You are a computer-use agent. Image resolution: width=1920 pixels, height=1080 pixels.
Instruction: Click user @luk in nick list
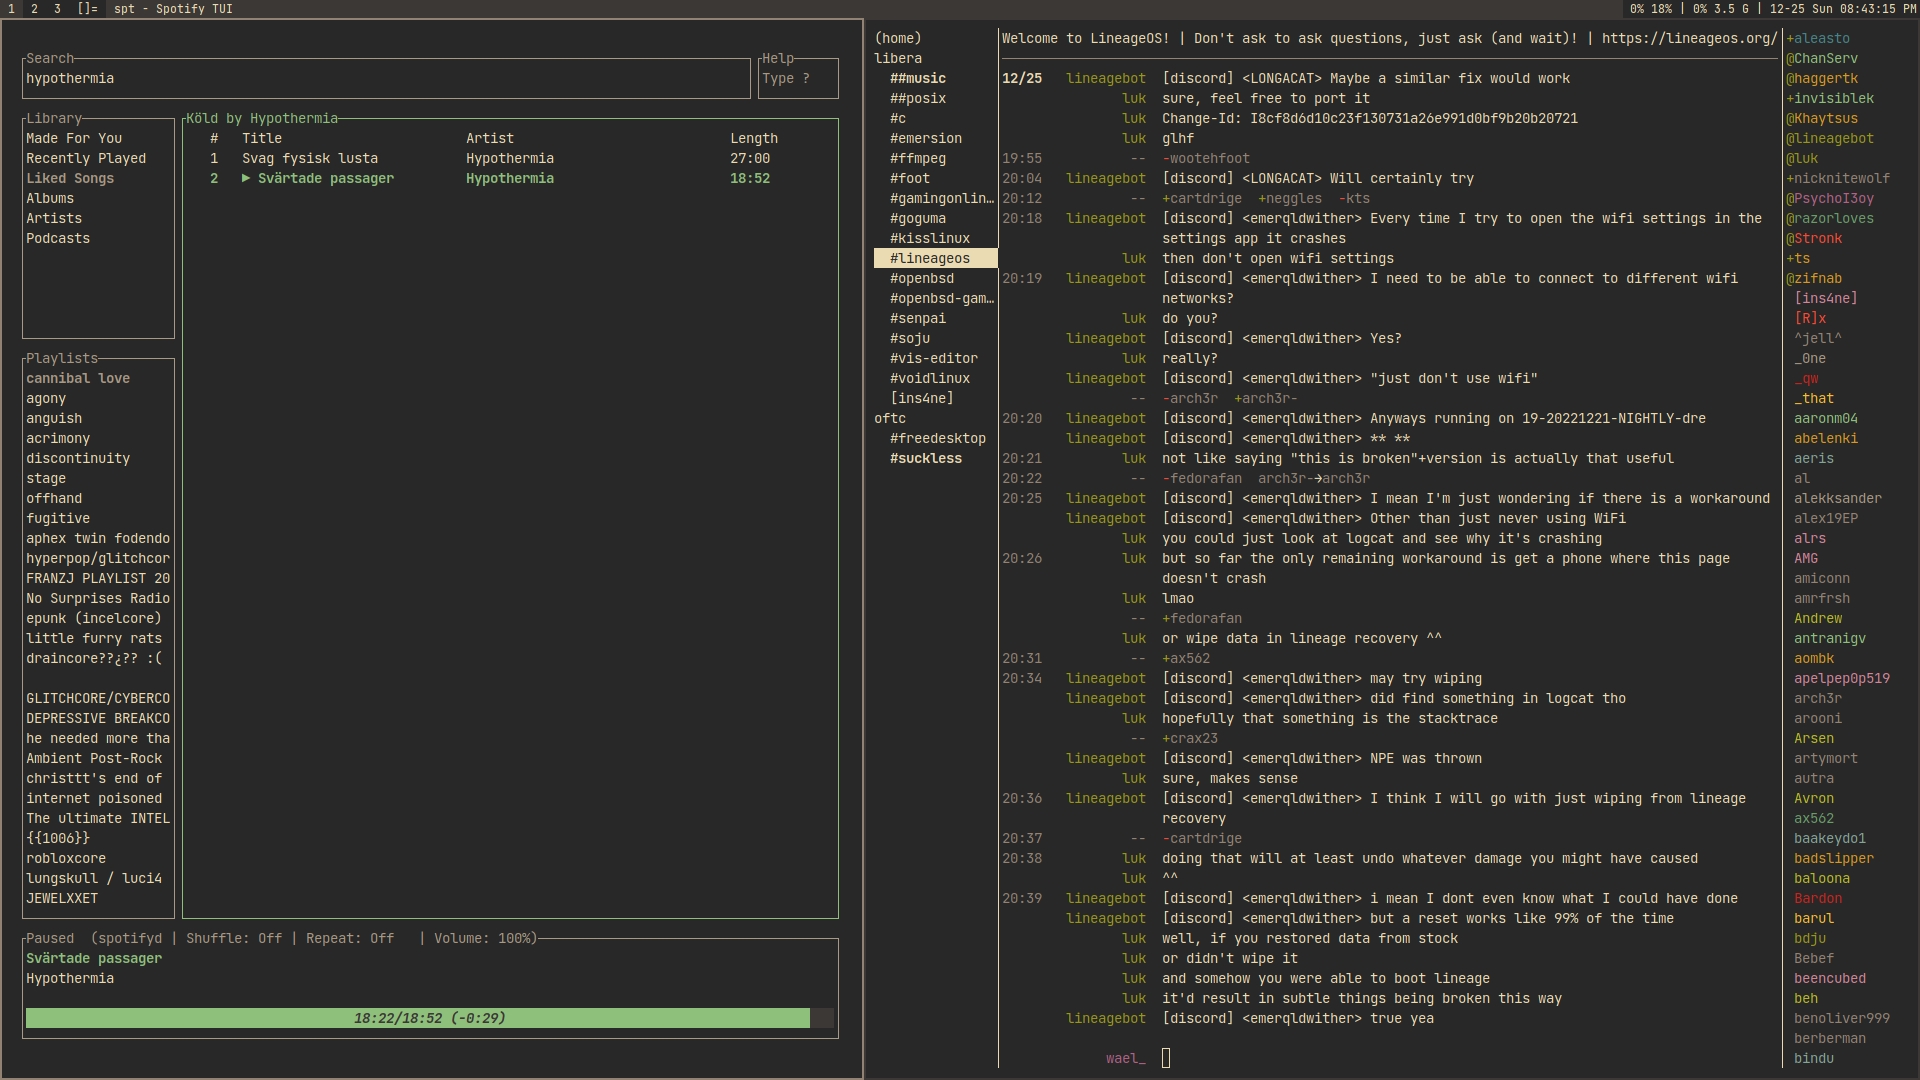click(1802, 158)
